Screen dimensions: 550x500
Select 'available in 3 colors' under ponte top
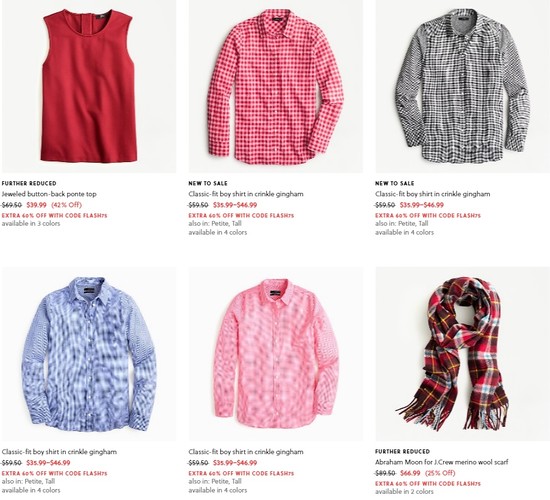click(31, 224)
